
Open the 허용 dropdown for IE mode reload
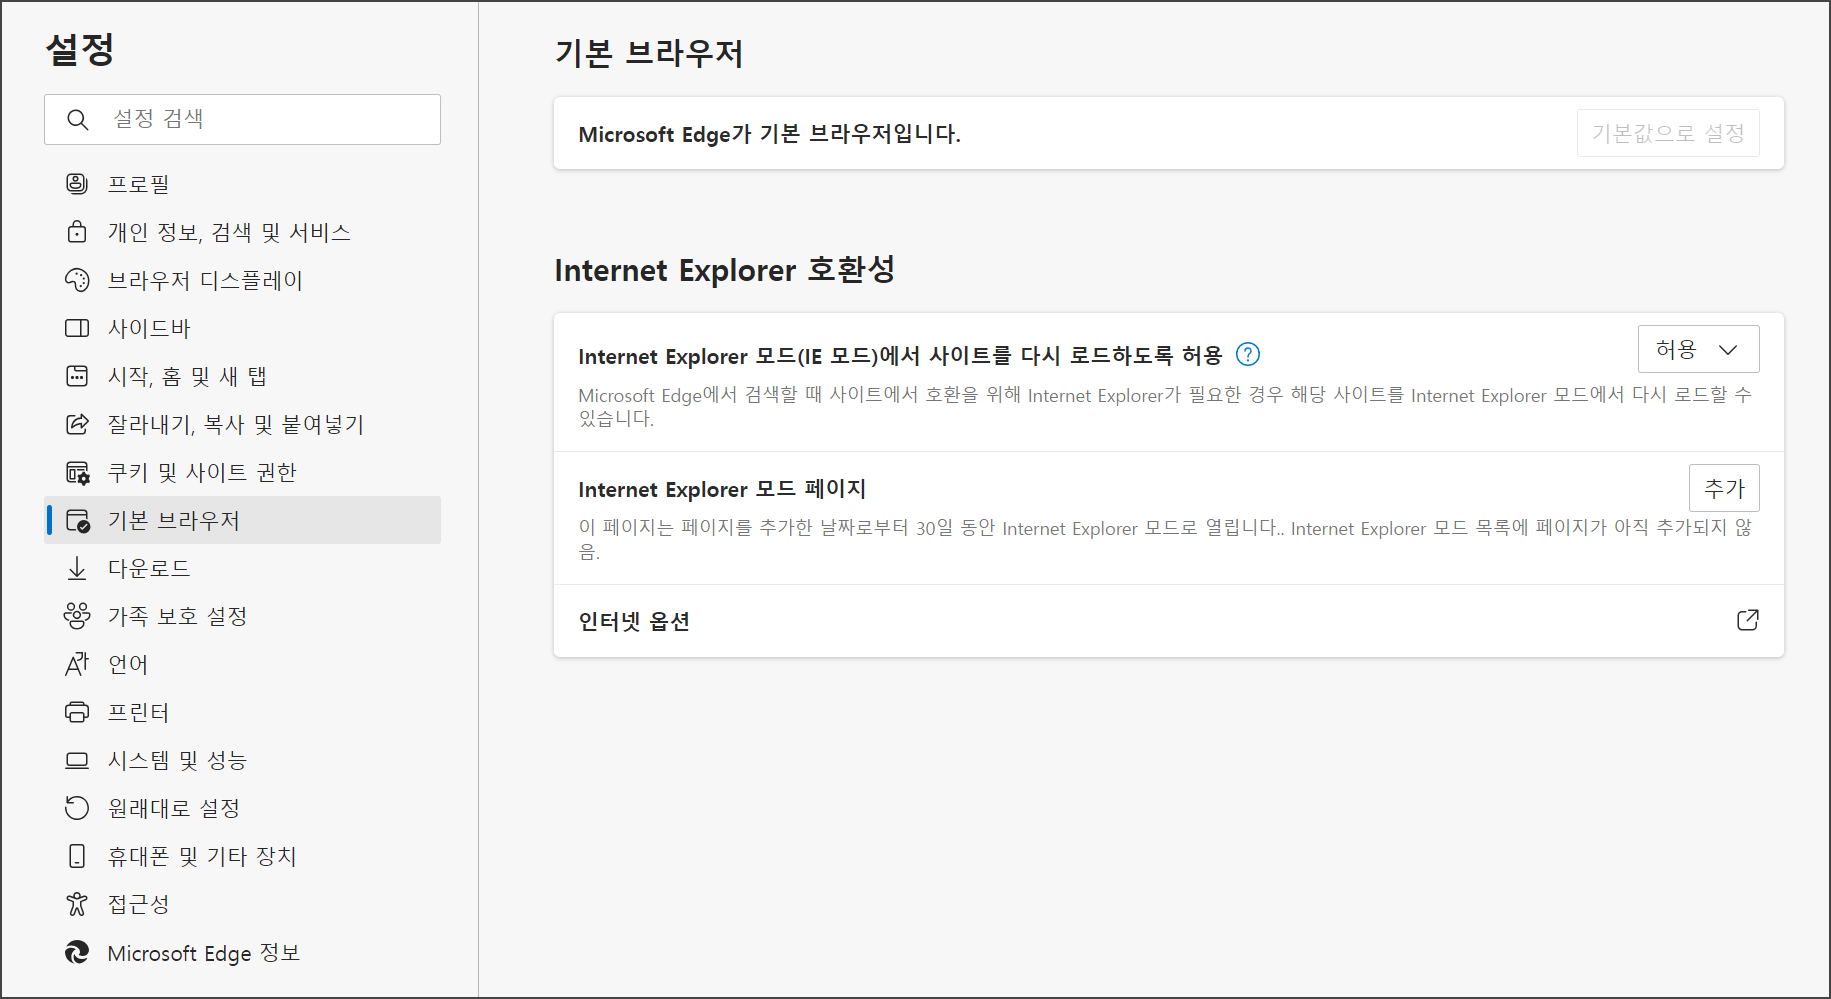(x=1698, y=349)
